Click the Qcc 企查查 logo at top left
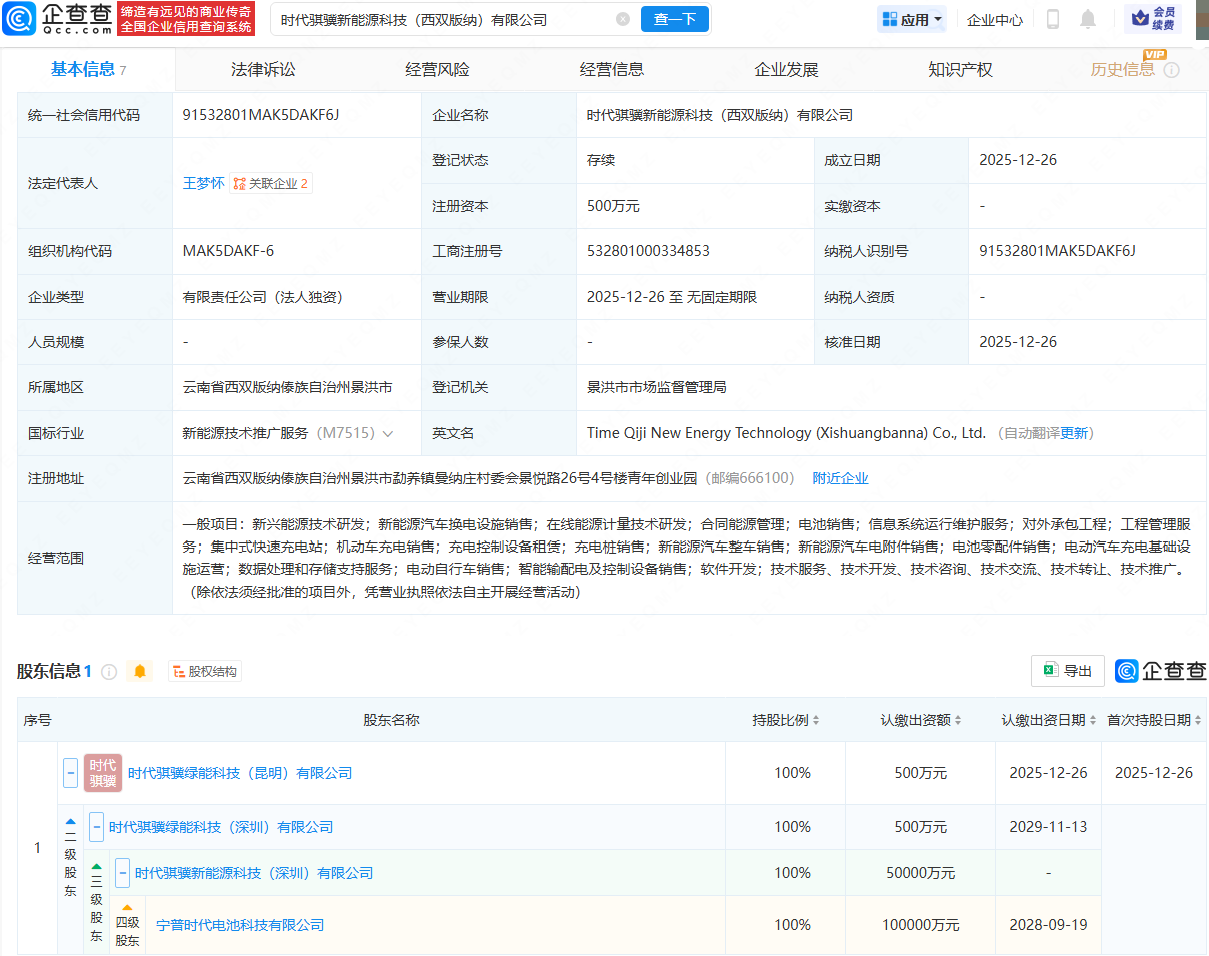Screen dimensions: 1209x956 tap(58, 18)
